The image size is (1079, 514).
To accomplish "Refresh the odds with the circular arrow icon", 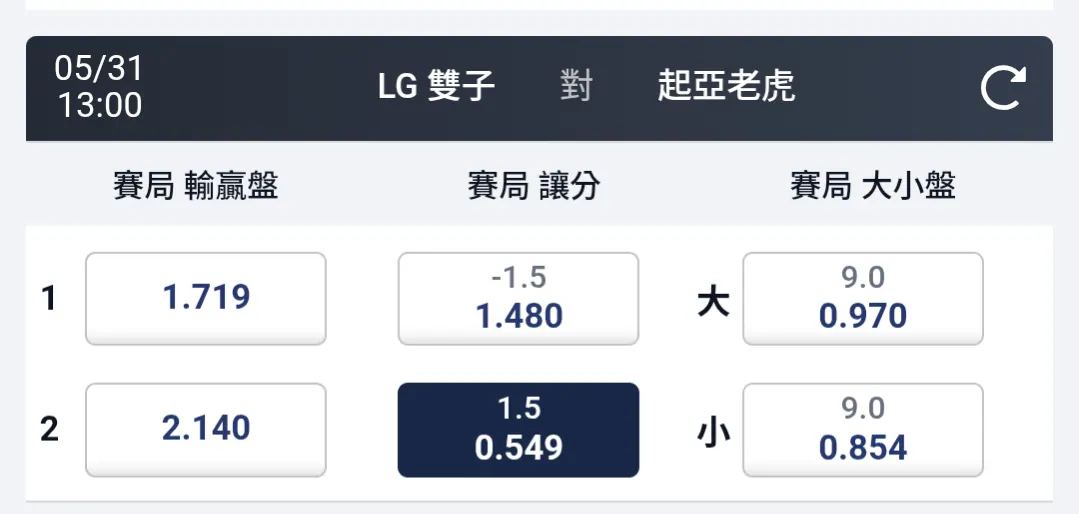I will 1003,87.
